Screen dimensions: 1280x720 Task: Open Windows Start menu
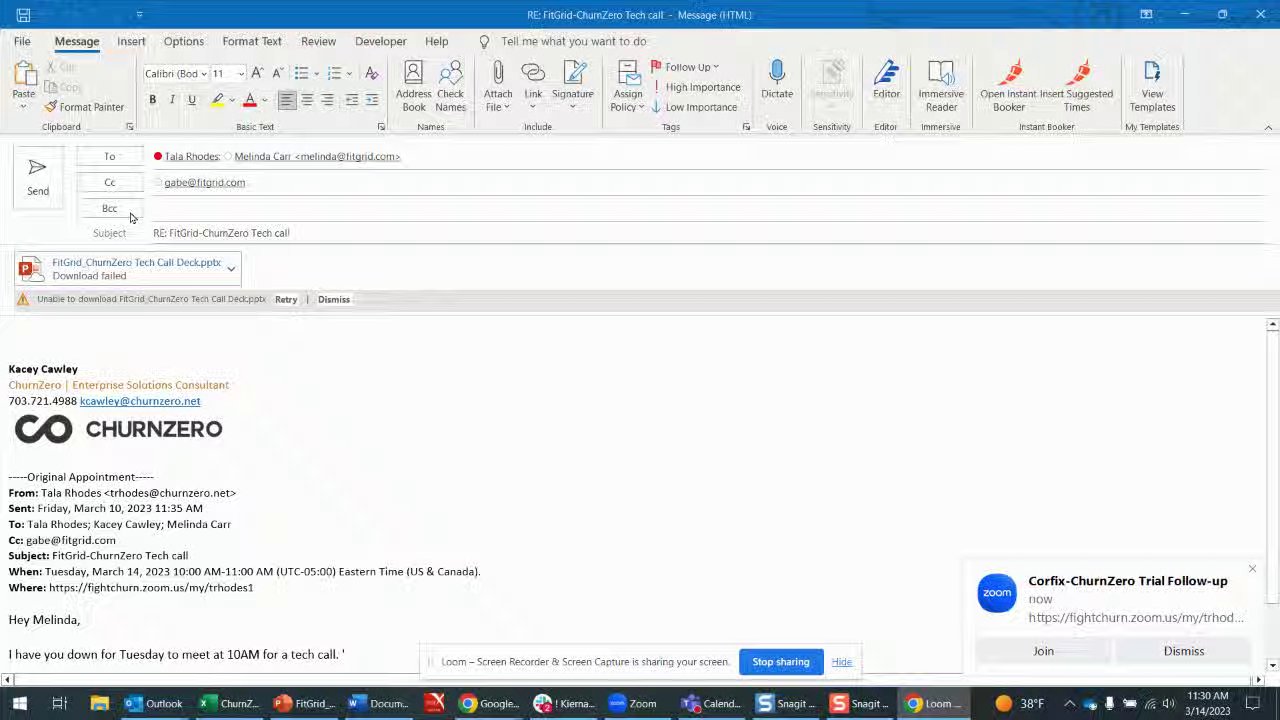[x=20, y=703]
